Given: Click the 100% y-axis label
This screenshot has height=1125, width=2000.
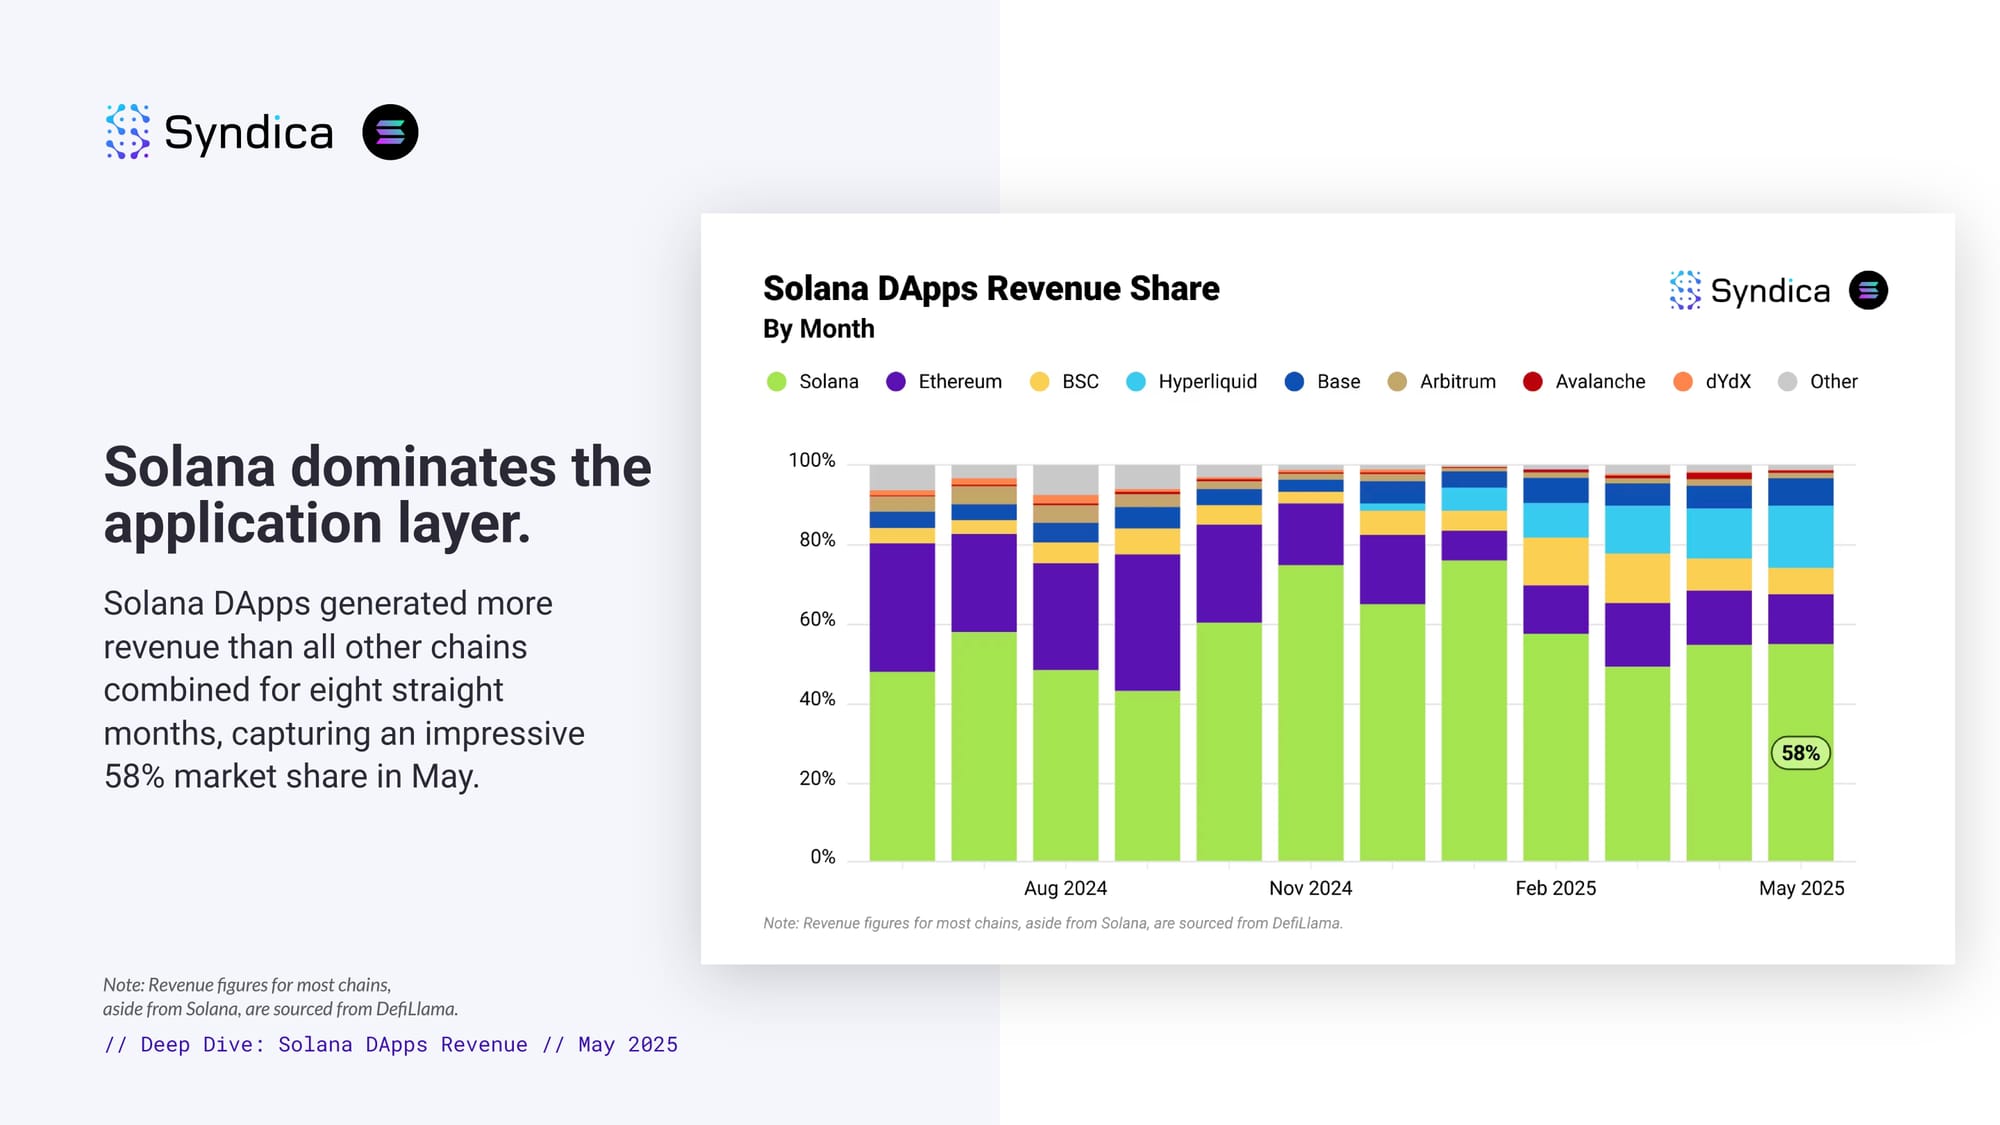Looking at the screenshot, I should (x=811, y=460).
